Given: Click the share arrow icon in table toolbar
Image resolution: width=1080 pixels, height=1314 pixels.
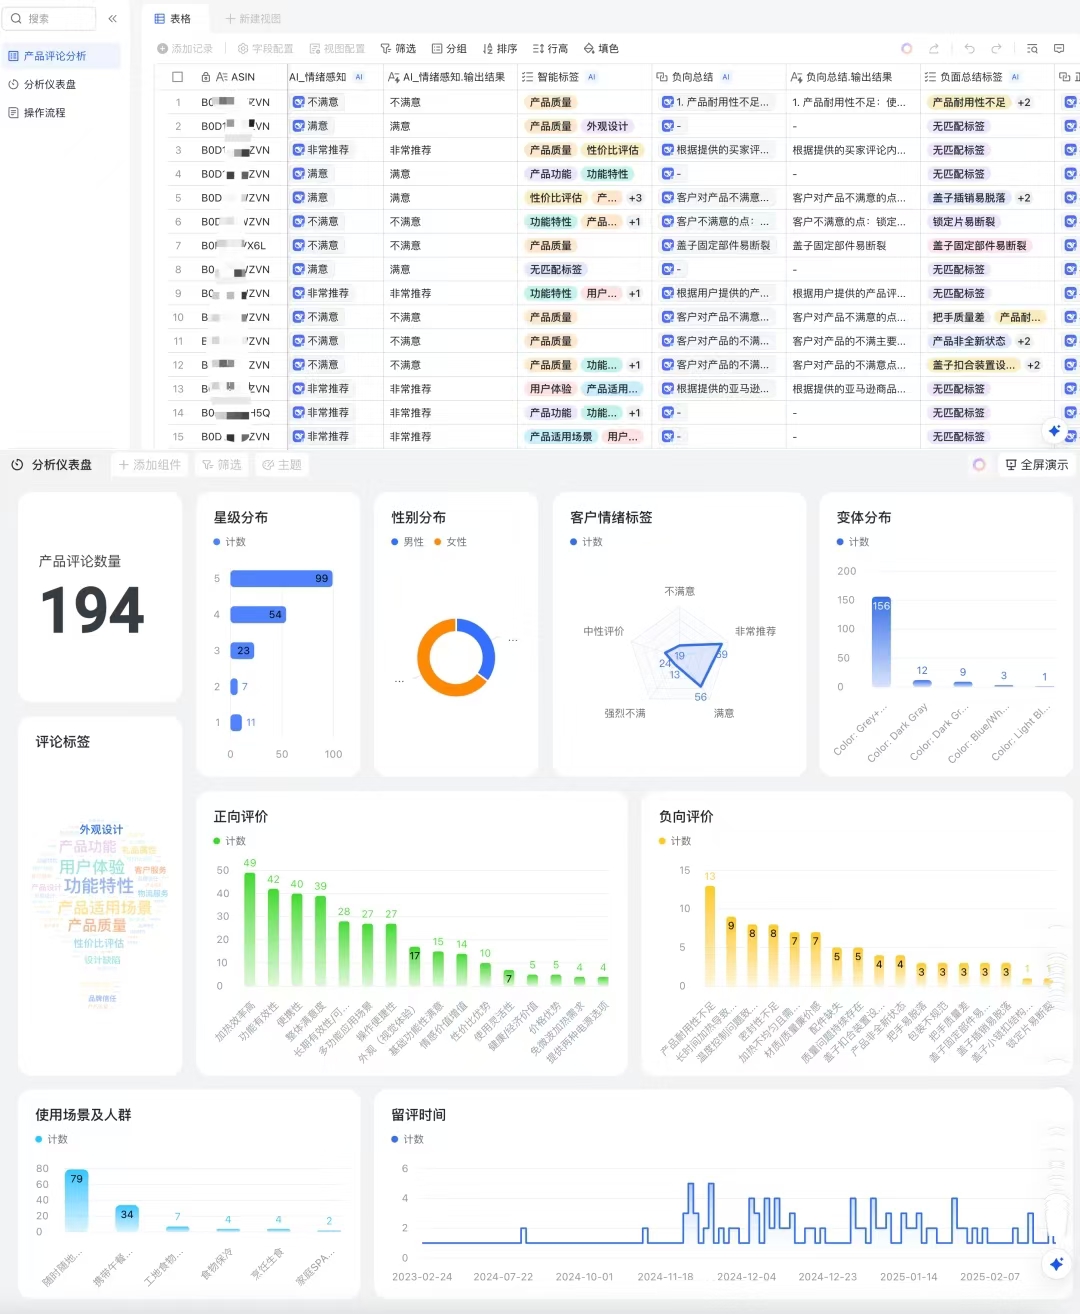Looking at the screenshot, I should [934, 48].
